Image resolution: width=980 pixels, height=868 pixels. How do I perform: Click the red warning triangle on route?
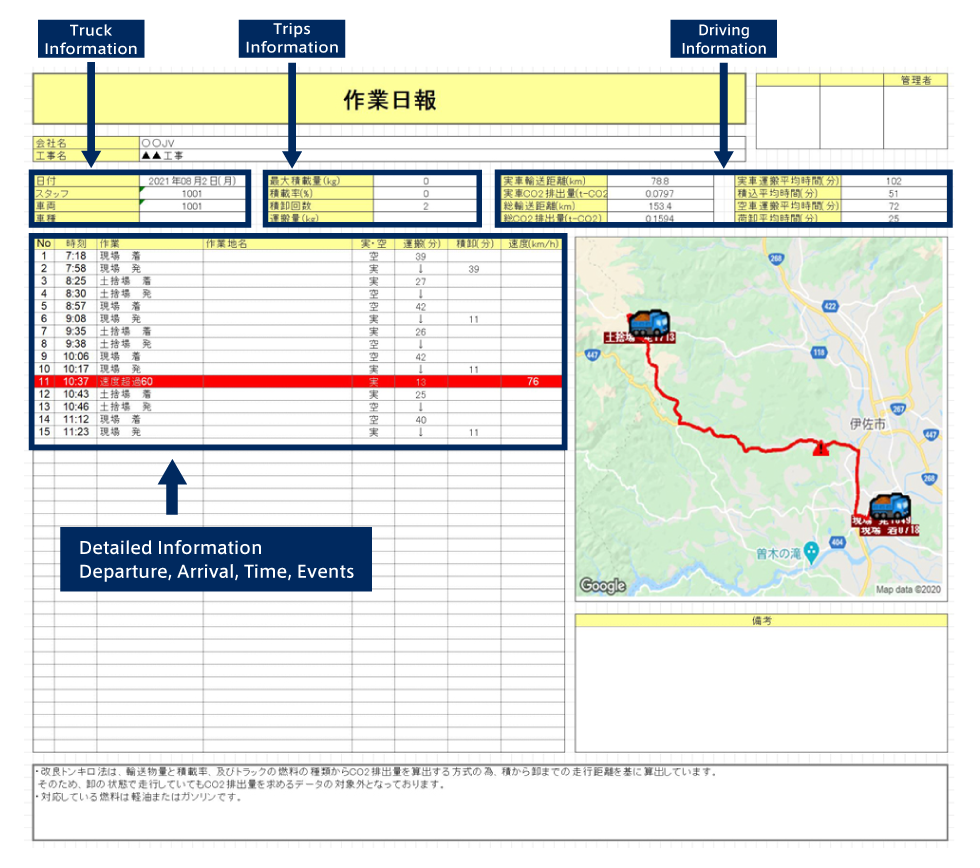[x=822, y=449]
